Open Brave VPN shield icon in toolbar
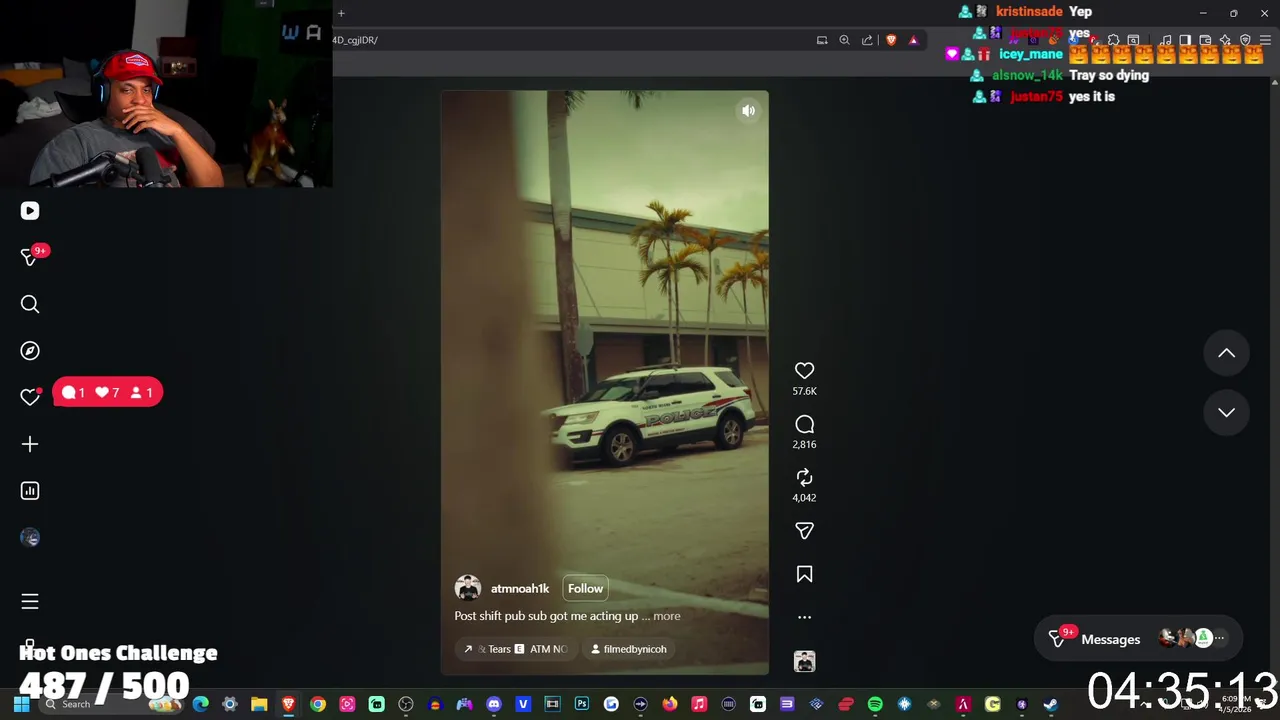The width and height of the screenshot is (1280, 720). pyautogui.click(x=1245, y=40)
